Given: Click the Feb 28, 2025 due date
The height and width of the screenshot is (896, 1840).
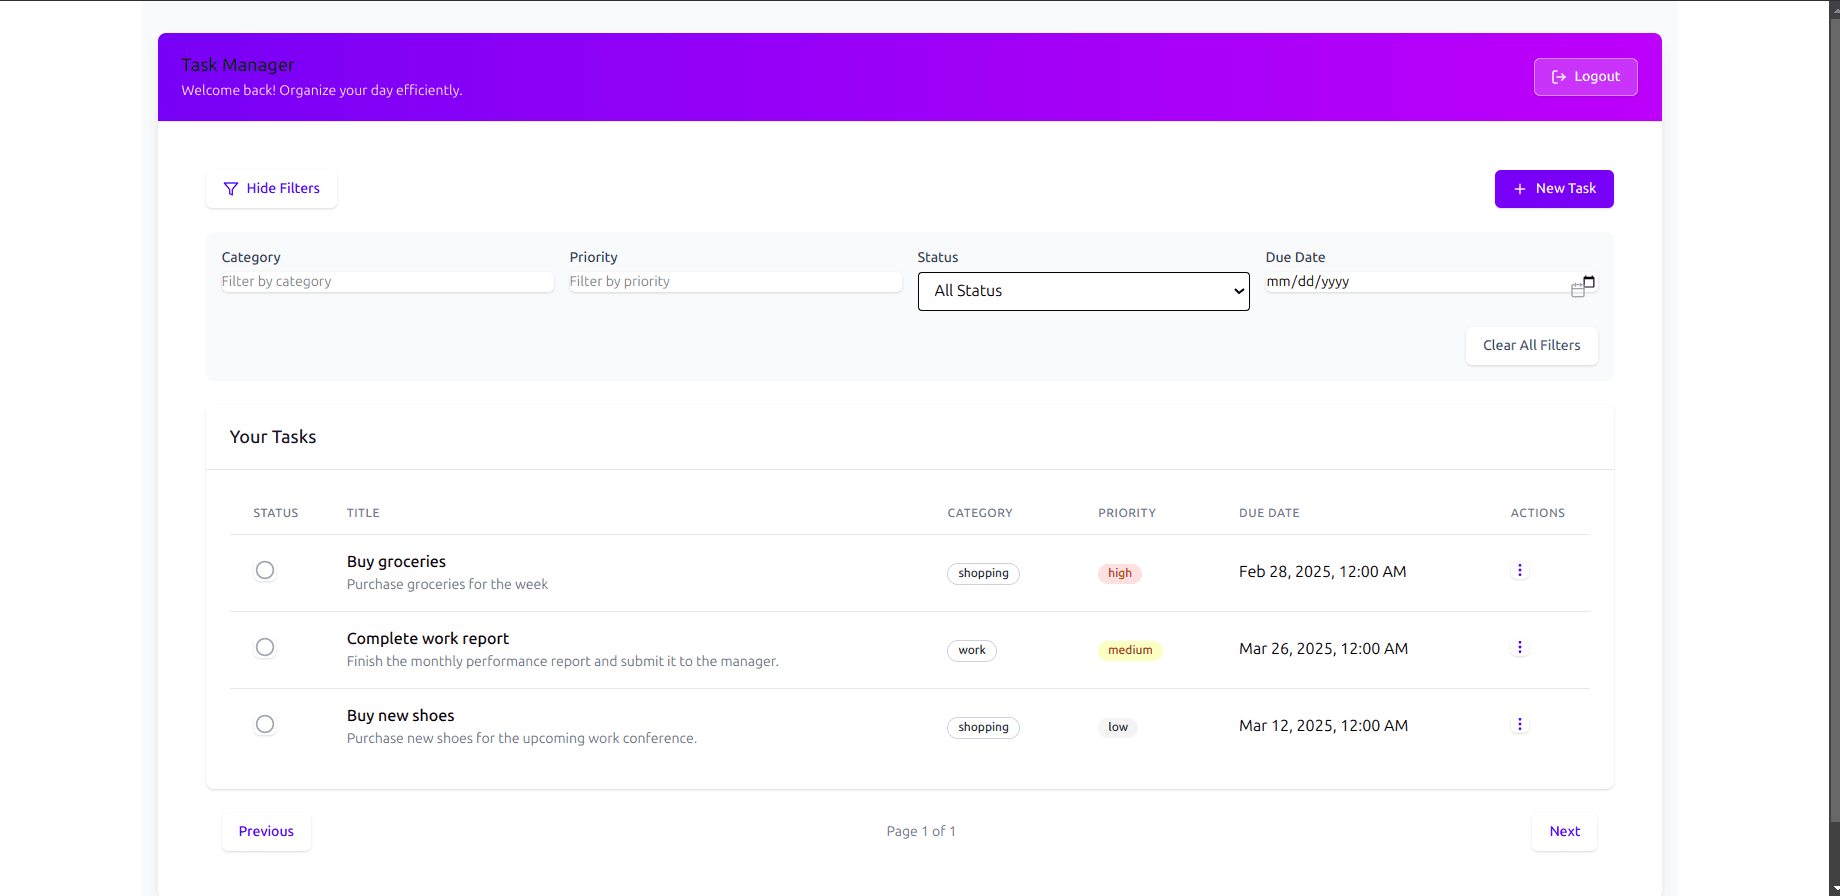Looking at the screenshot, I should pyautogui.click(x=1322, y=572).
